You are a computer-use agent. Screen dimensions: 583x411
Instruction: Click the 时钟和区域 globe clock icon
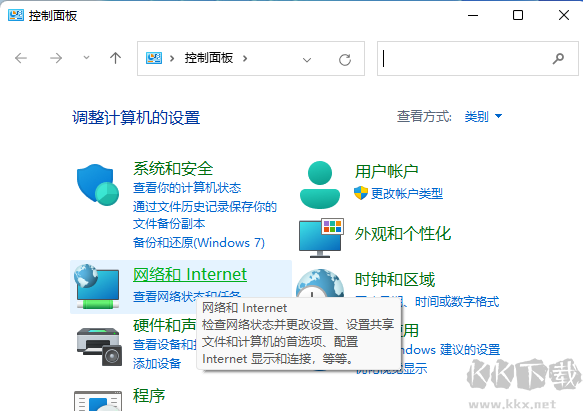point(320,283)
